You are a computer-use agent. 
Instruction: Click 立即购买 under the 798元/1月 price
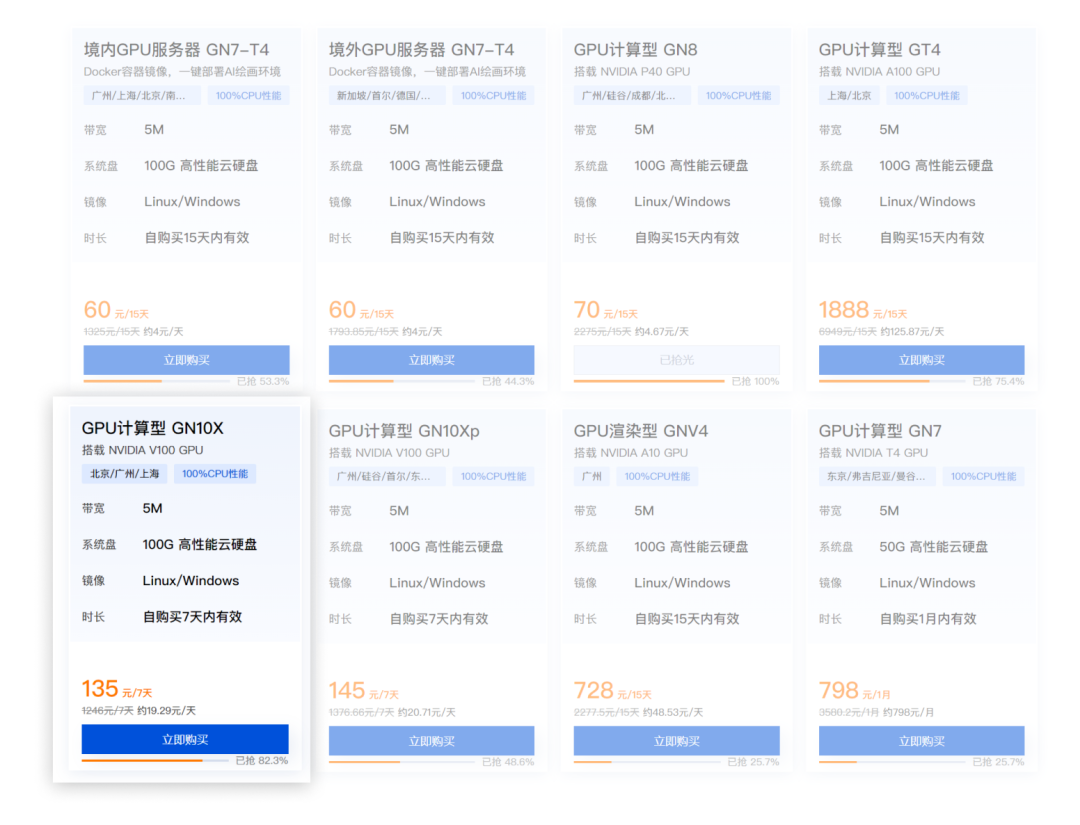[922, 741]
